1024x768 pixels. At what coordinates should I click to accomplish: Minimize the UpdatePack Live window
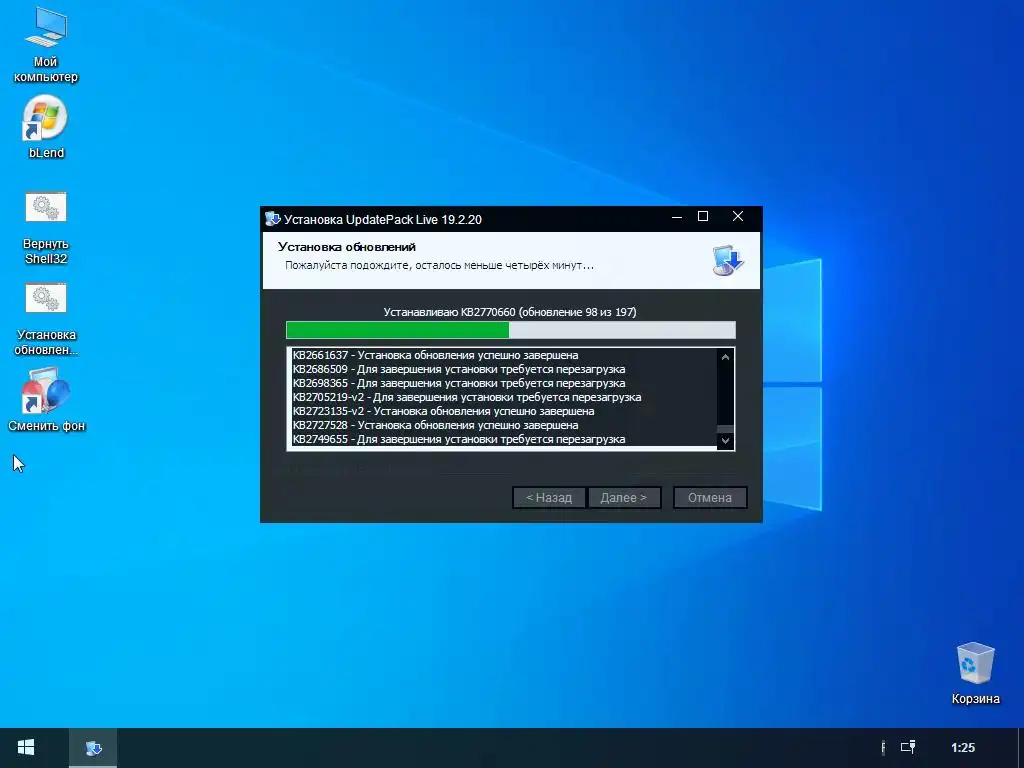coord(677,217)
